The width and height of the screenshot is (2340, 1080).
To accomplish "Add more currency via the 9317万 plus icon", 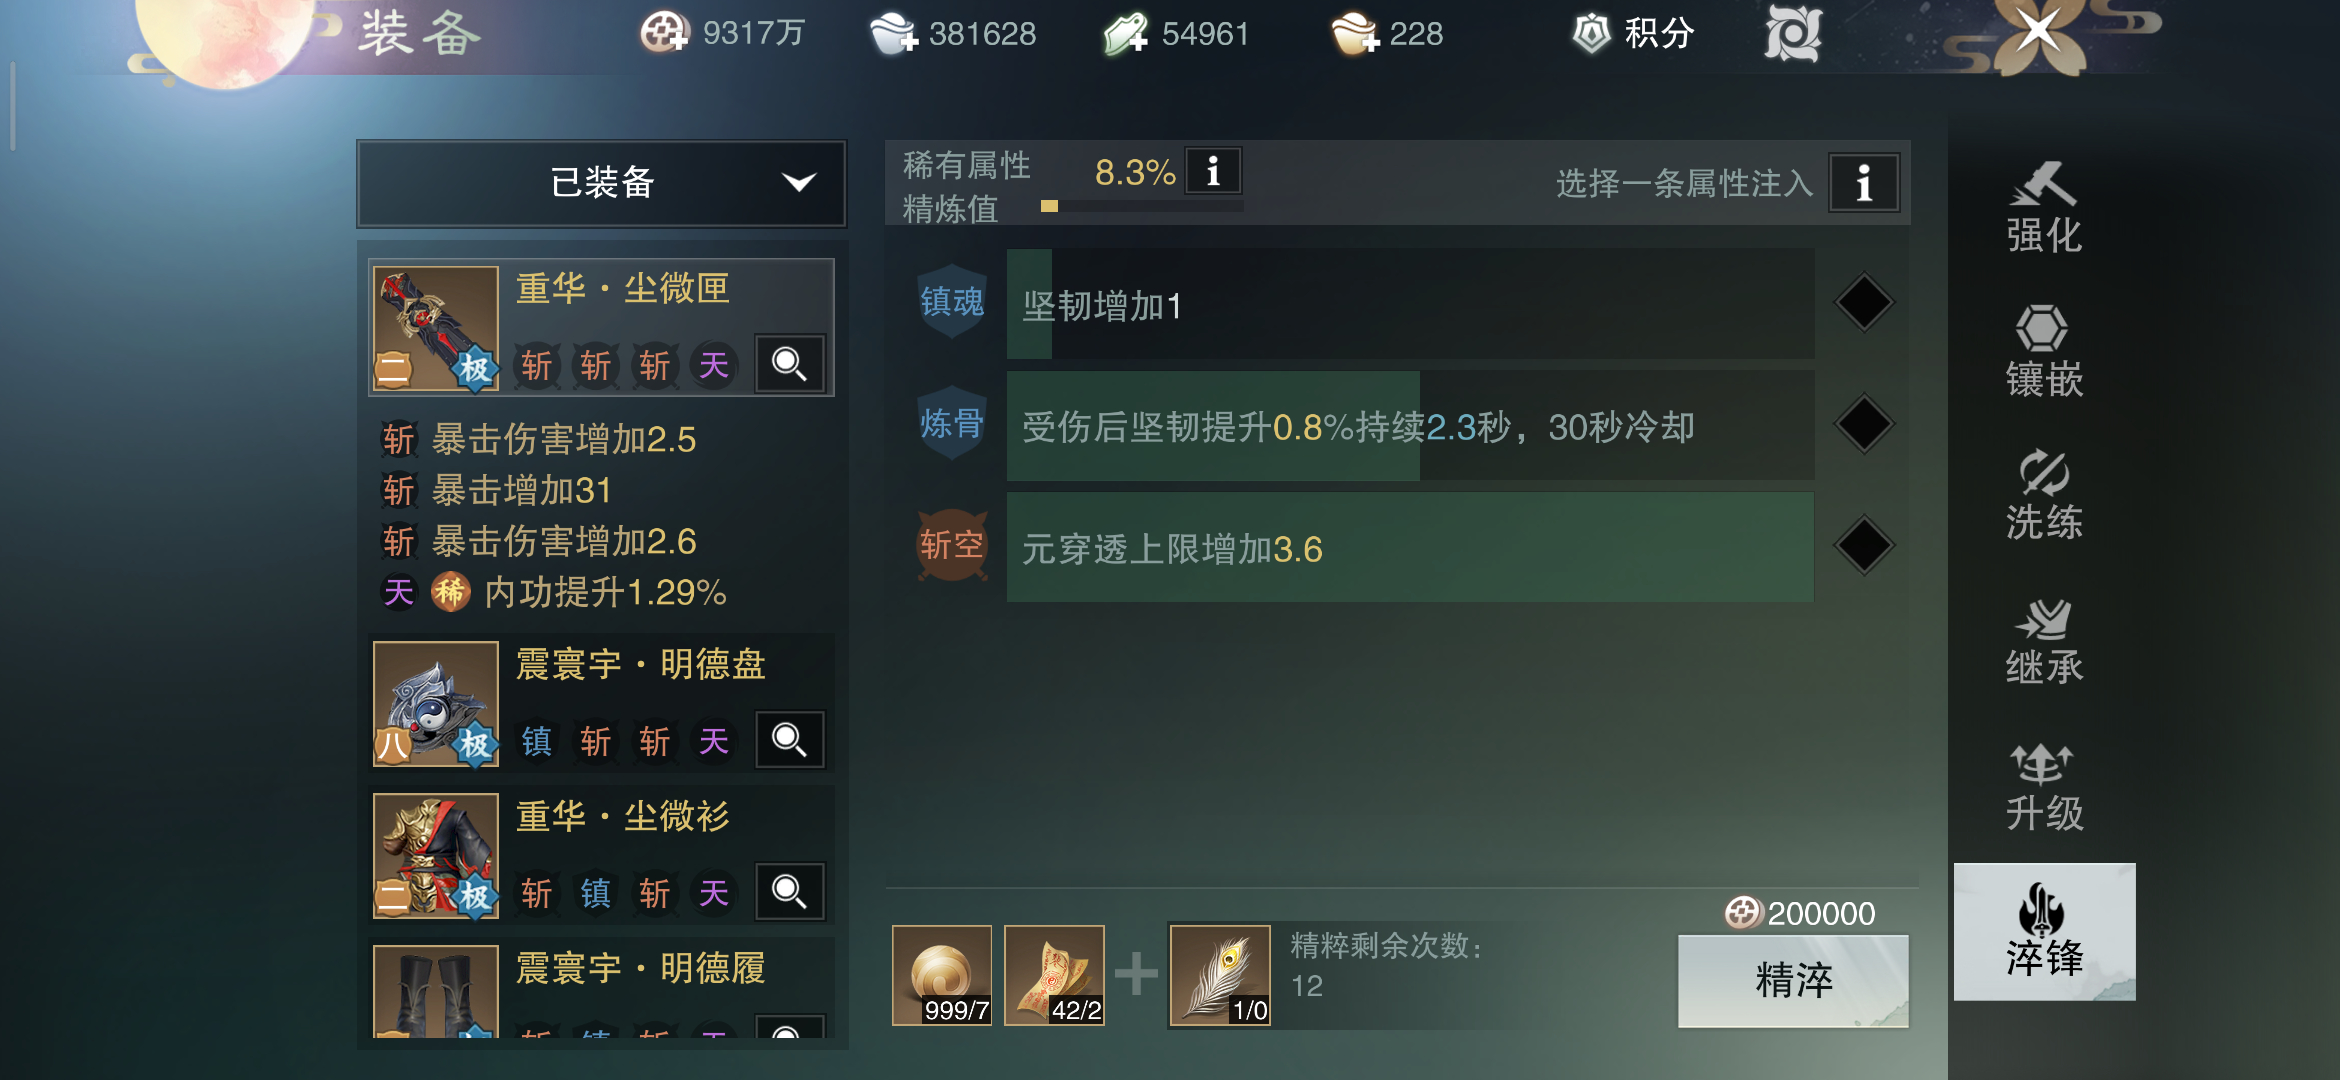I will 665,33.
